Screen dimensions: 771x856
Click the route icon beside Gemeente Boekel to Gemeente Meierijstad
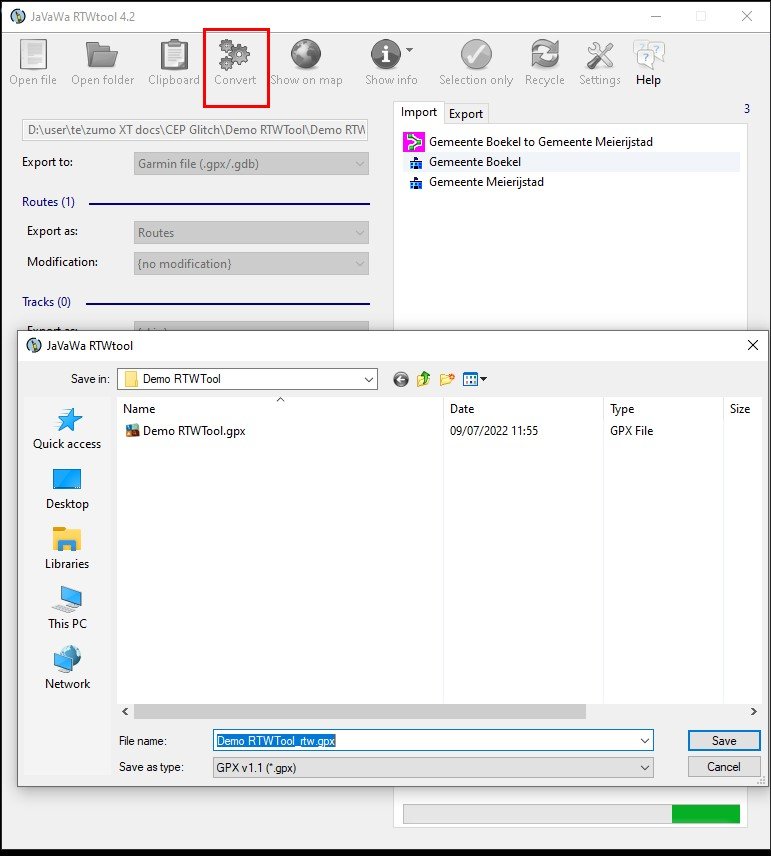(413, 142)
